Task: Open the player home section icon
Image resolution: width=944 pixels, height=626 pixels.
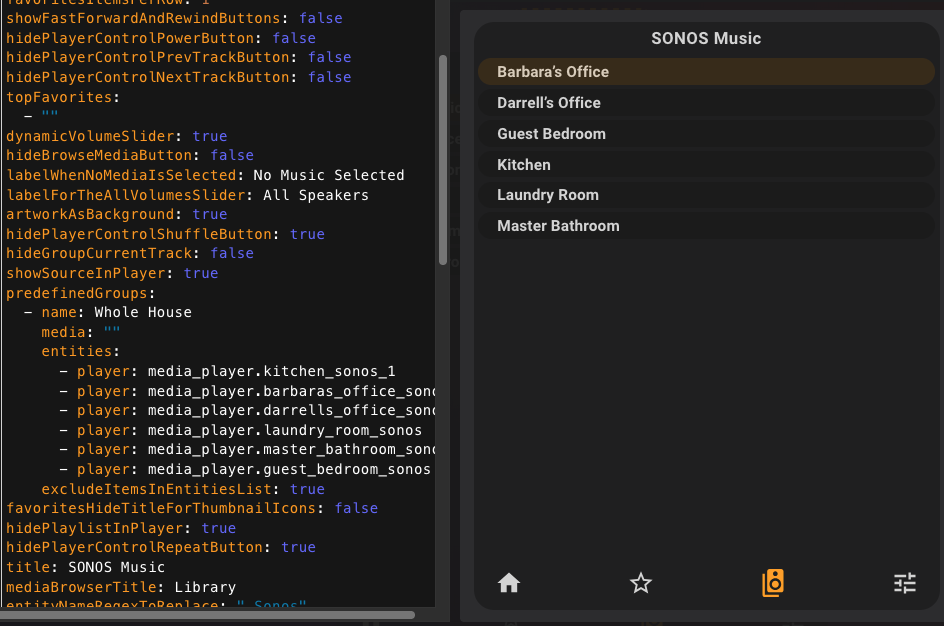Action: coord(509,583)
